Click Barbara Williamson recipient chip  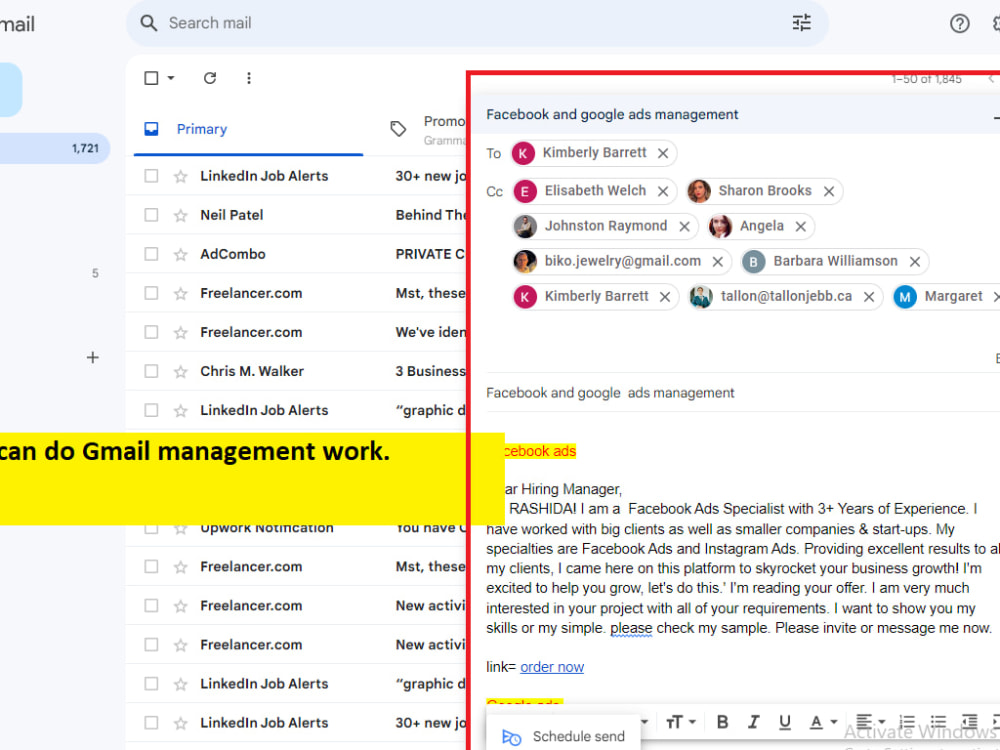tap(835, 261)
